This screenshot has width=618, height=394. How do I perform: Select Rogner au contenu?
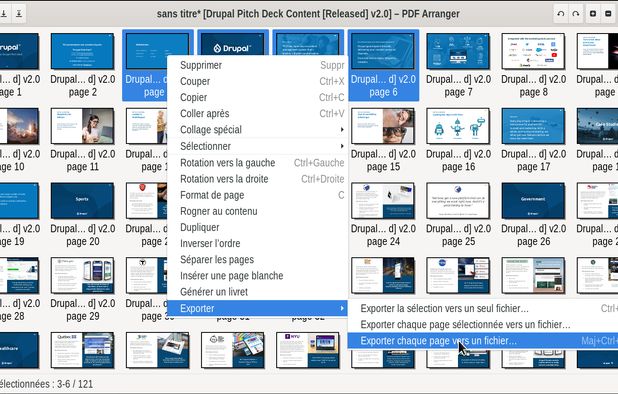click(258, 211)
